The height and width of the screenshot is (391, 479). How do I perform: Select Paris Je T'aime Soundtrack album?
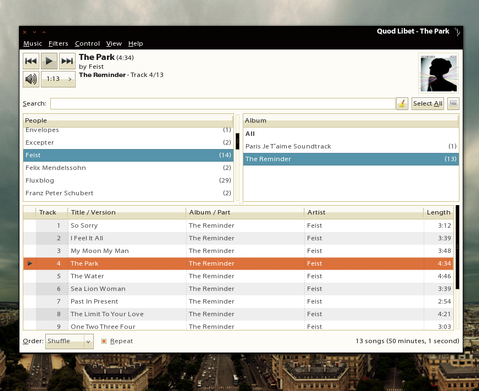click(351, 146)
